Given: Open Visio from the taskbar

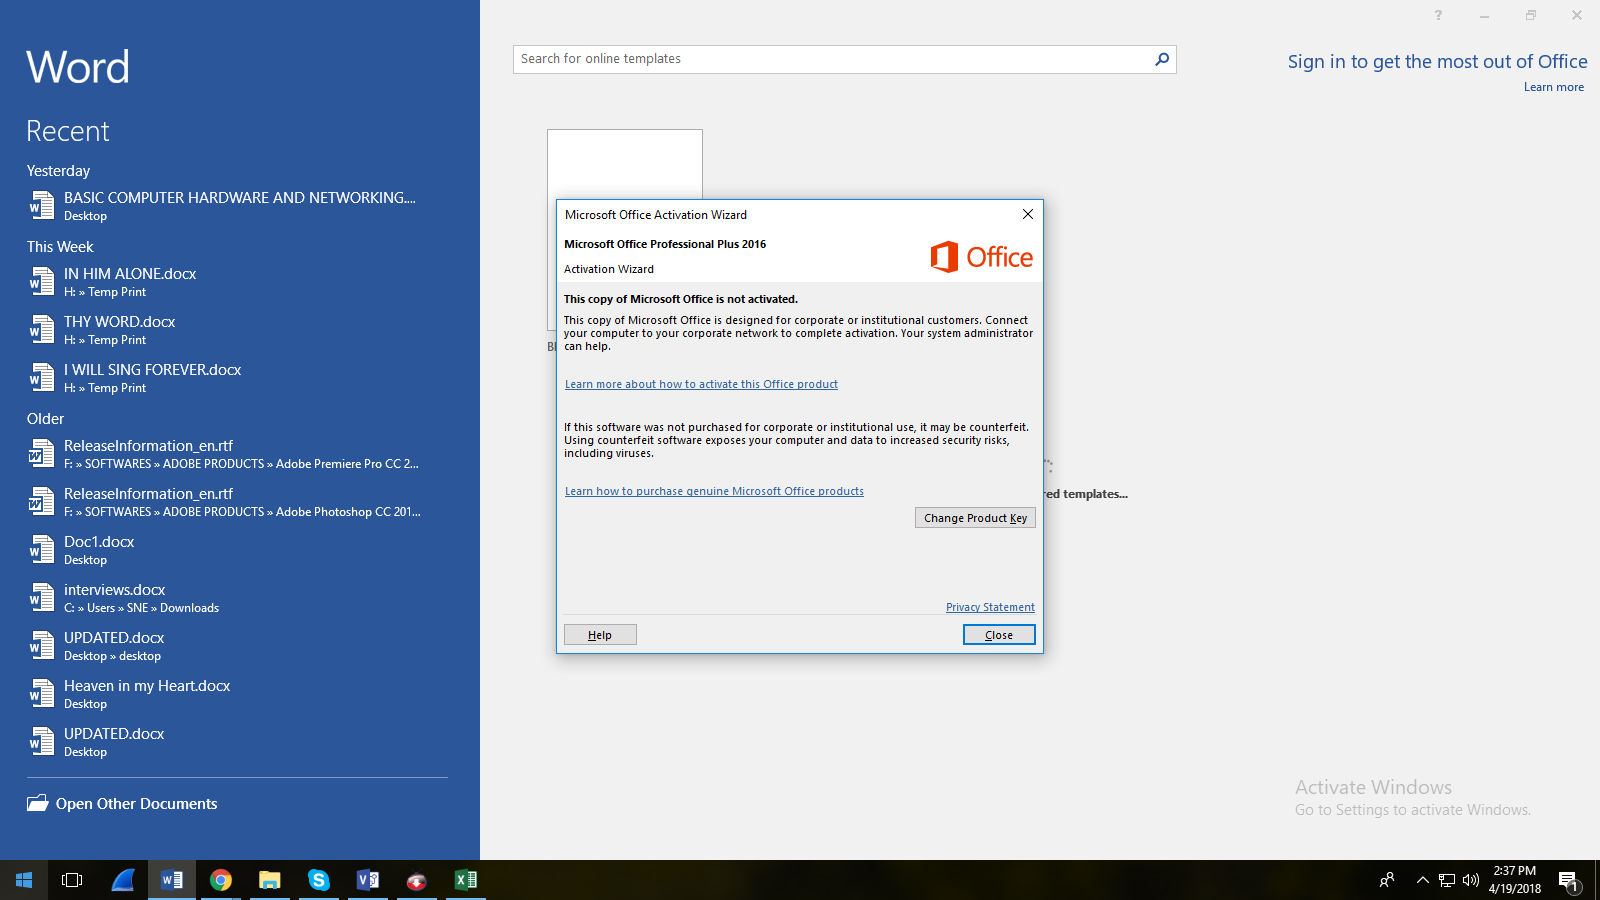Looking at the screenshot, I should click(x=368, y=880).
